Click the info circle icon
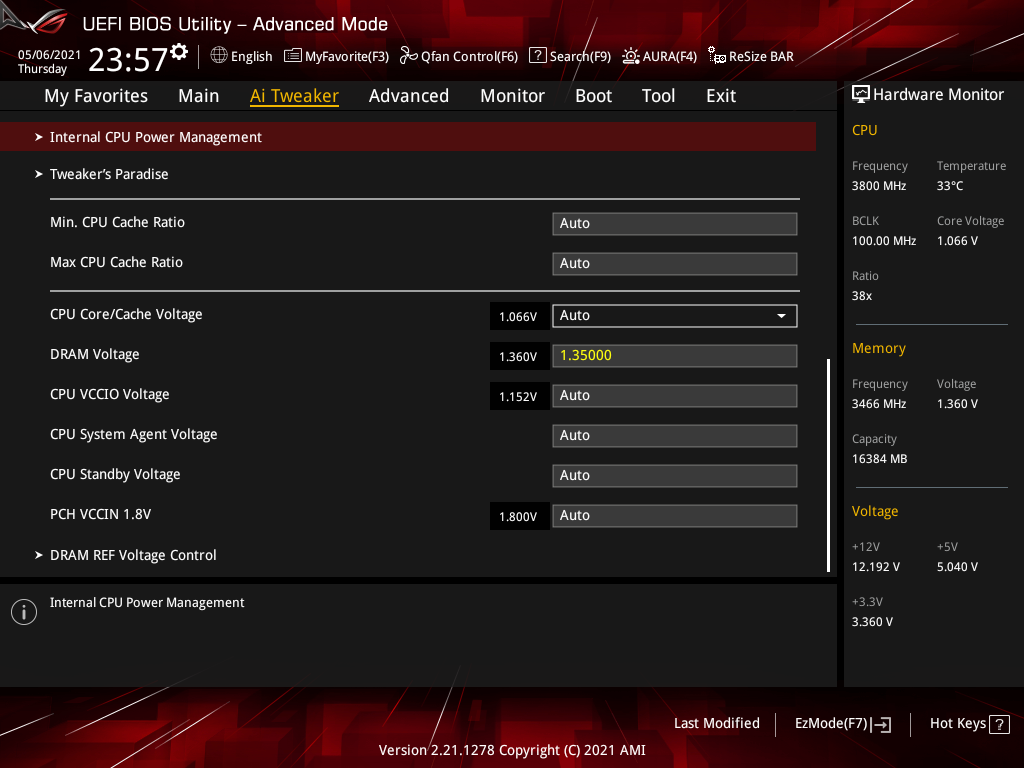 click(24, 612)
